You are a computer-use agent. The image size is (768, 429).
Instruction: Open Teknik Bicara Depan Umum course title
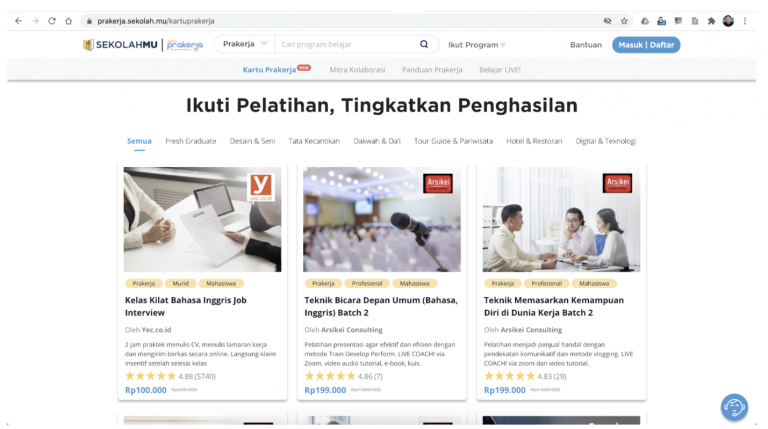coord(381,306)
